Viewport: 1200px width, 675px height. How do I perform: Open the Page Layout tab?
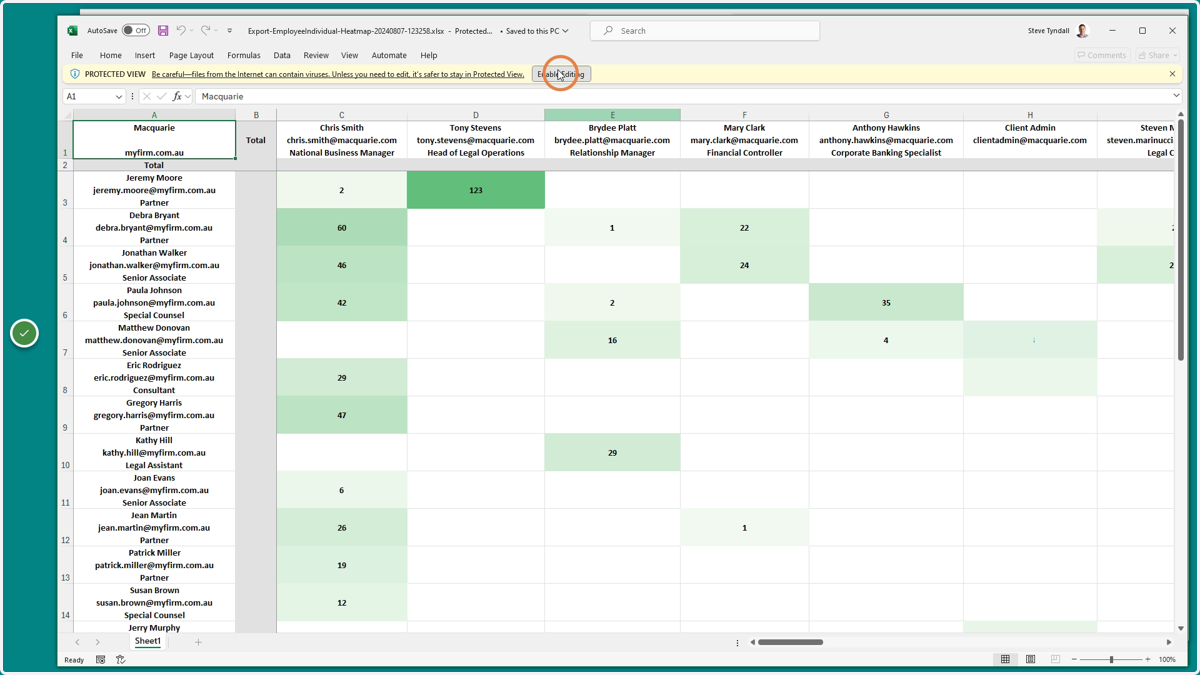click(x=191, y=55)
